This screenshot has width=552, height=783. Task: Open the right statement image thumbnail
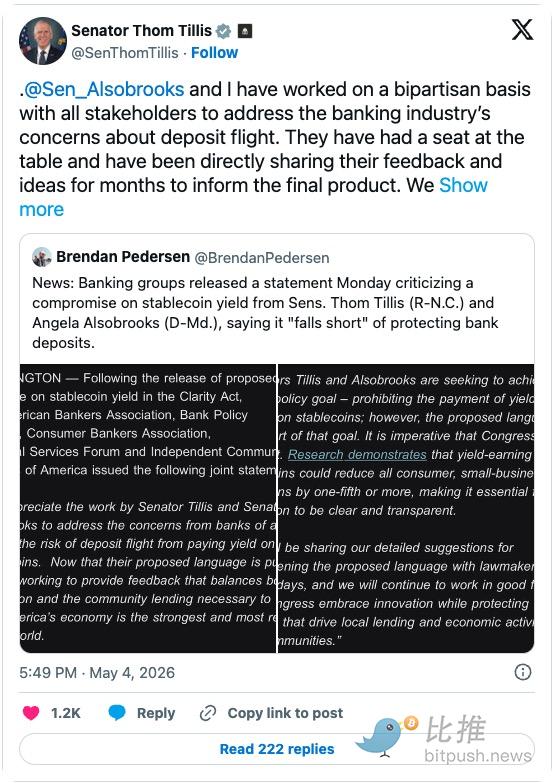point(406,508)
